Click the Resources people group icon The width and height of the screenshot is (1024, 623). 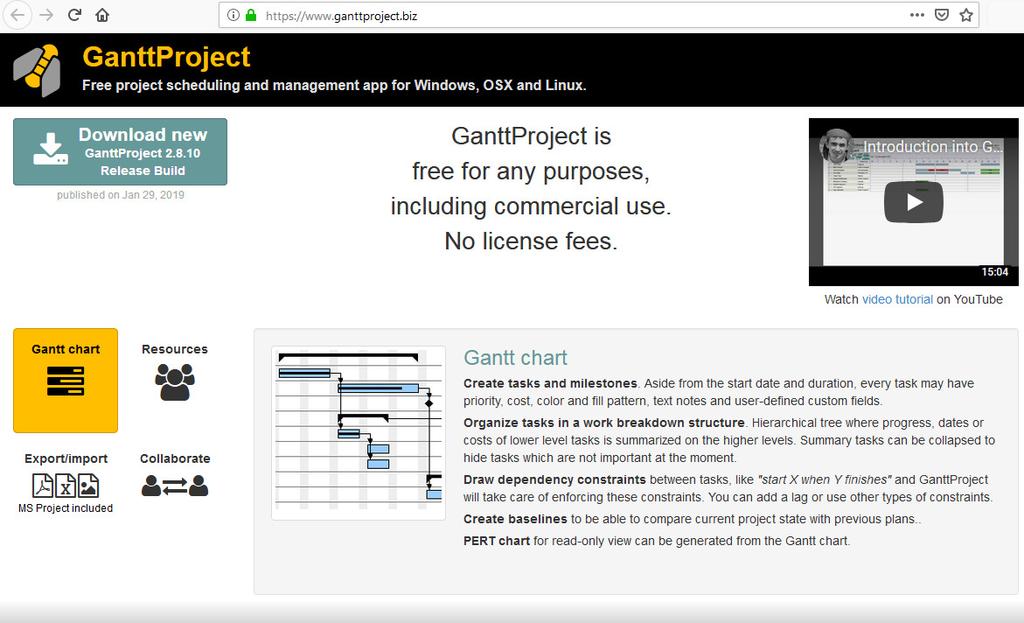click(x=174, y=382)
